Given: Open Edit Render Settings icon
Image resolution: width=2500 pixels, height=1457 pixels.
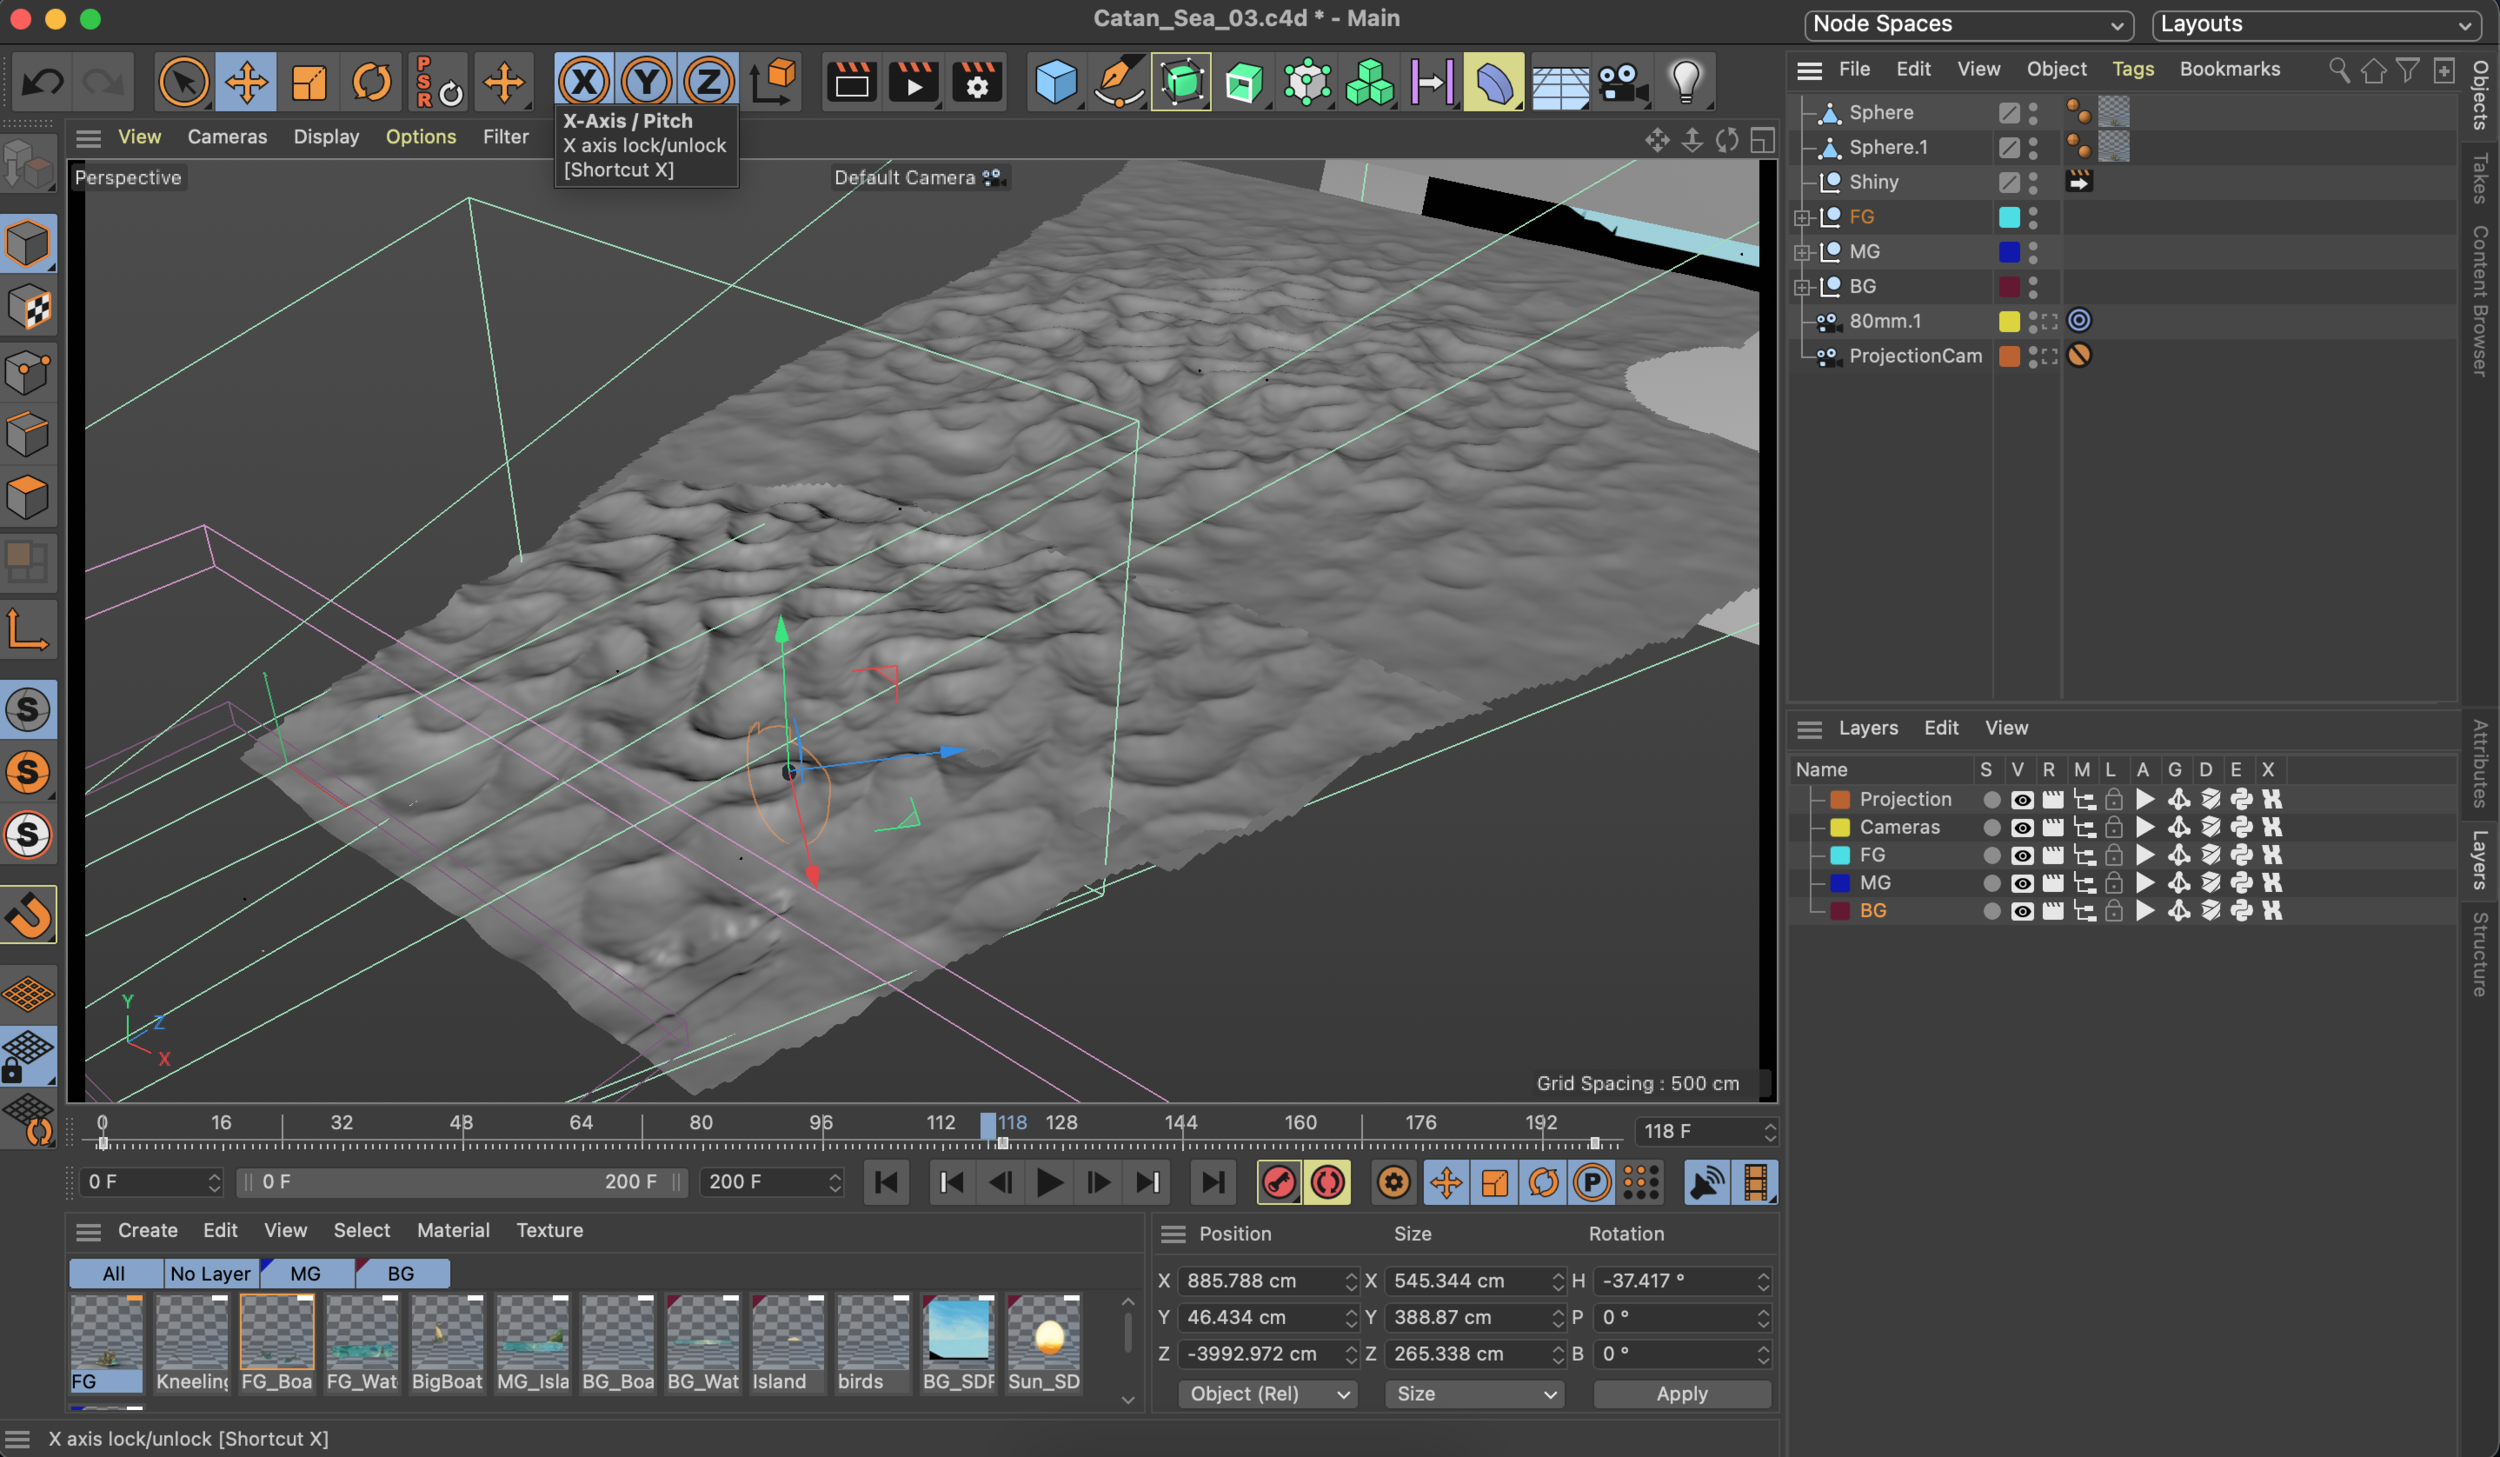Looking at the screenshot, I should coord(976,82).
